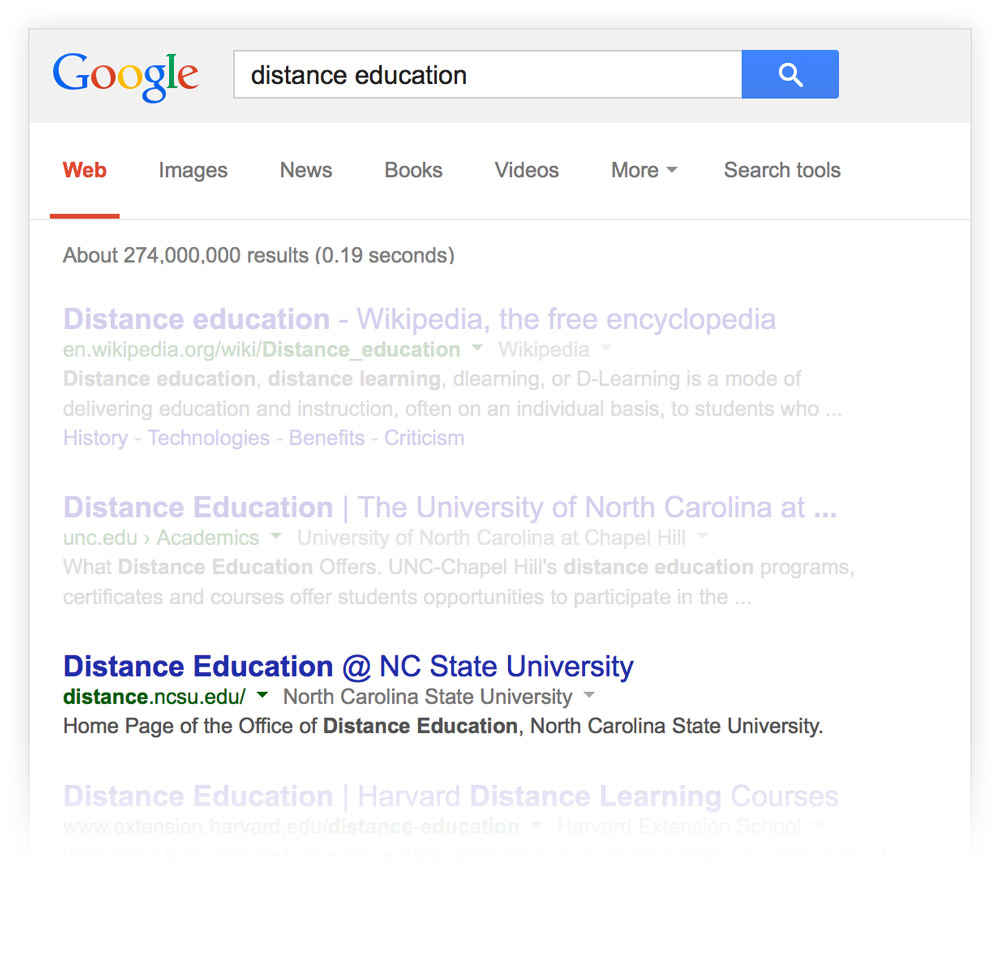Open the Harvard Distance Learning Courses result
The width and height of the screenshot is (1000, 964).
(x=451, y=796)
